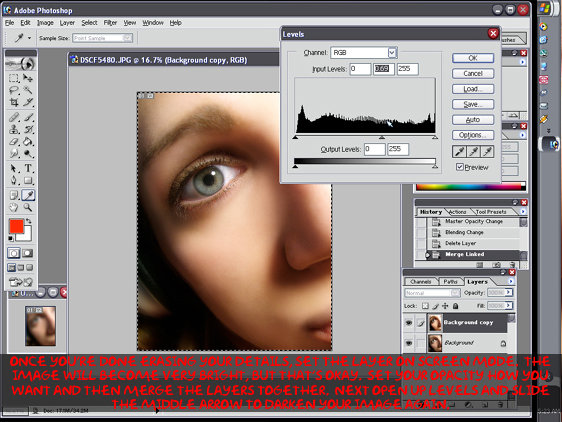This screenshot has height=422, width=562.
Task: Select the Zoom tool
Action: coord(28,207)
